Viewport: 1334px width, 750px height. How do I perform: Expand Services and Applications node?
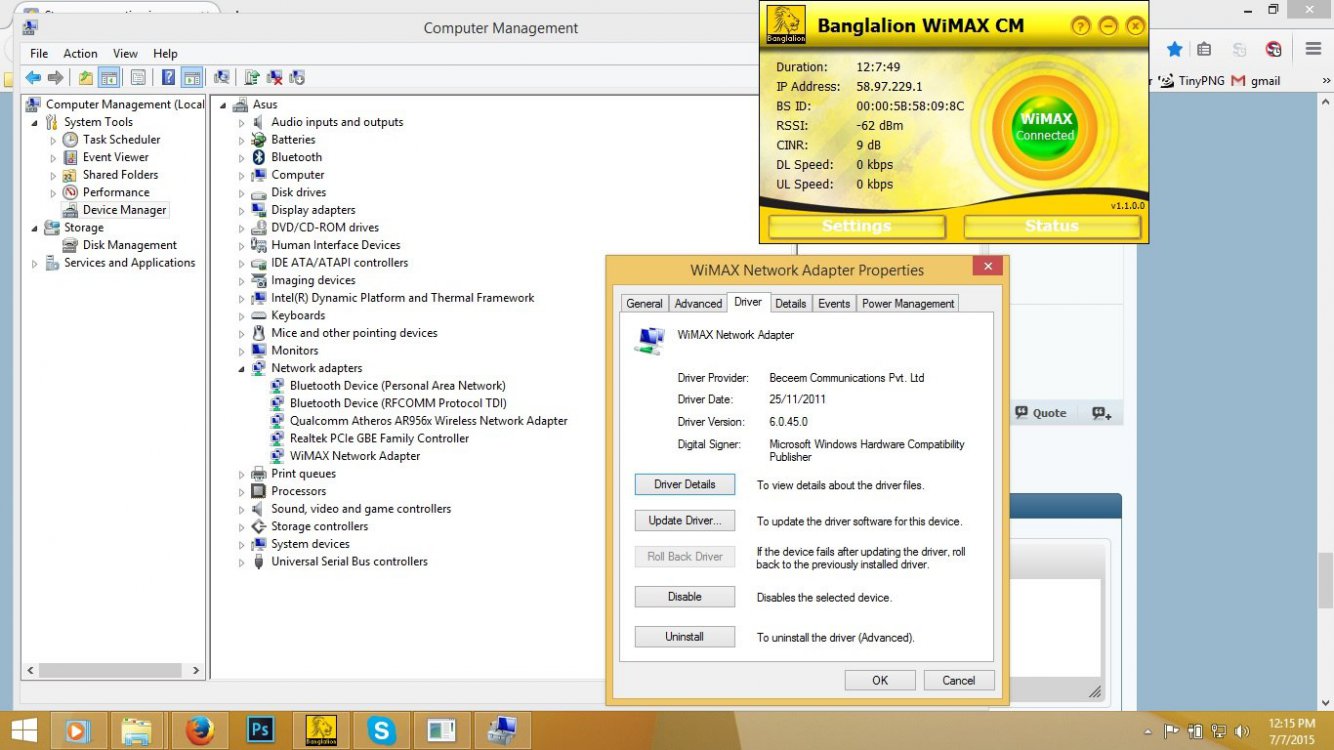pyautogui.click(x=36, y=263)
